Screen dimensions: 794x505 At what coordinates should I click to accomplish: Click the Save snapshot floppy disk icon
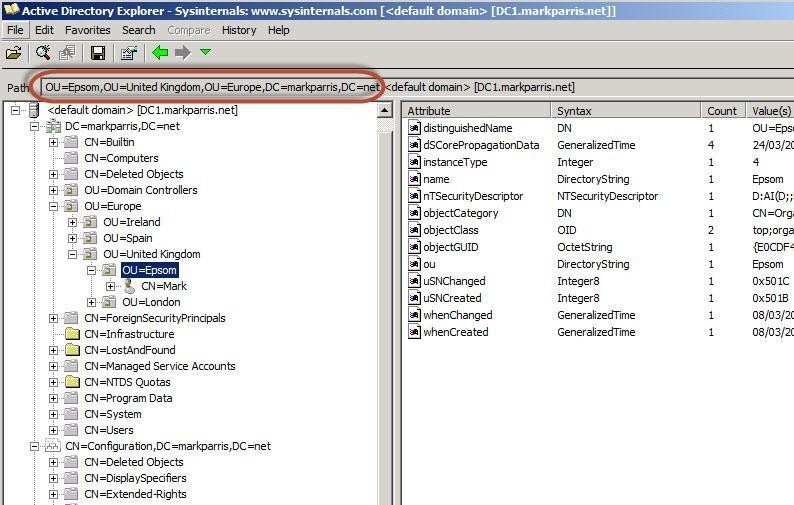[x=98, y=53]
